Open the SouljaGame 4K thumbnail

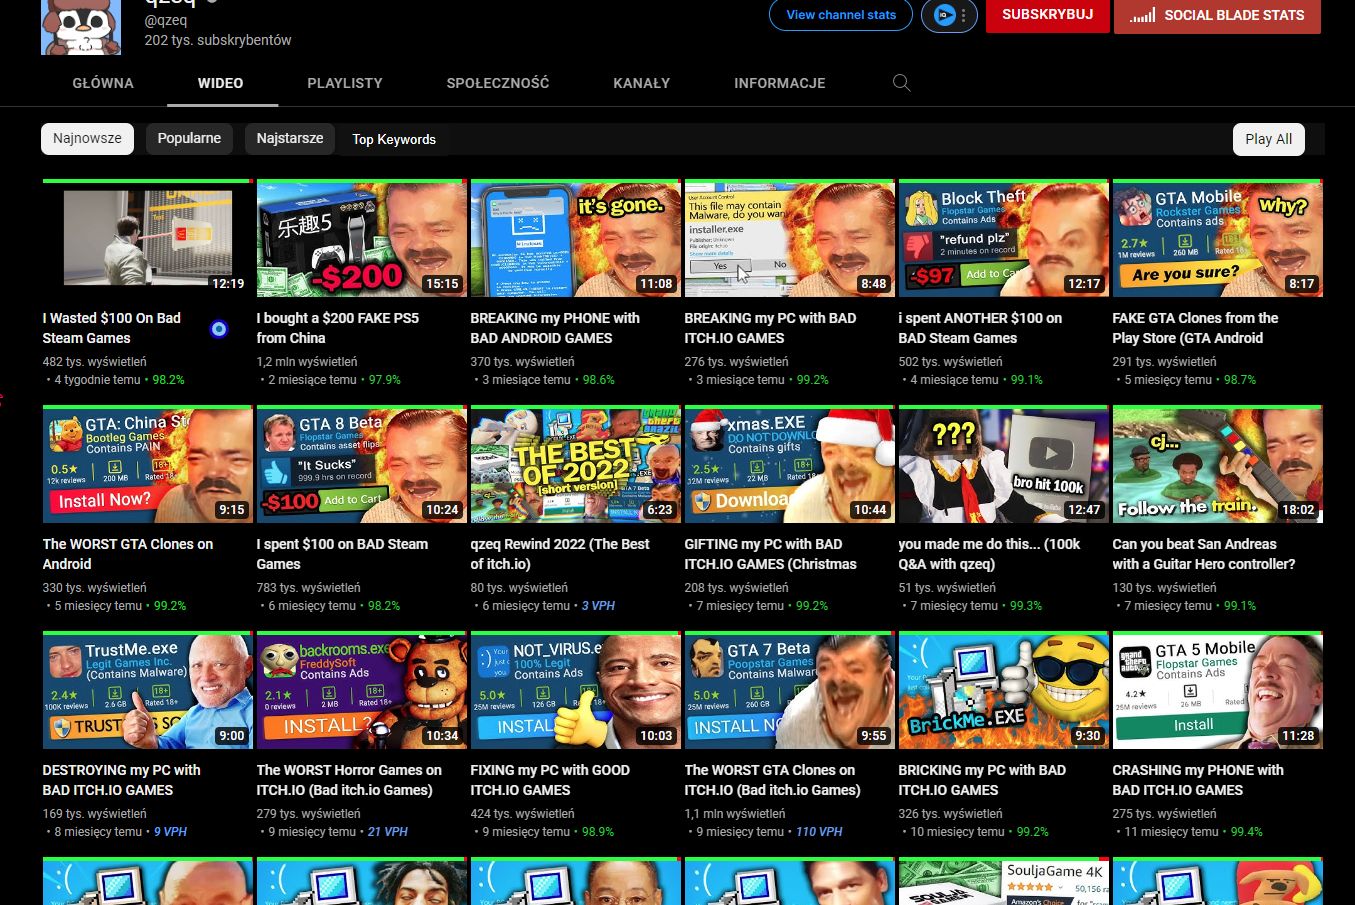[1003, 881]
